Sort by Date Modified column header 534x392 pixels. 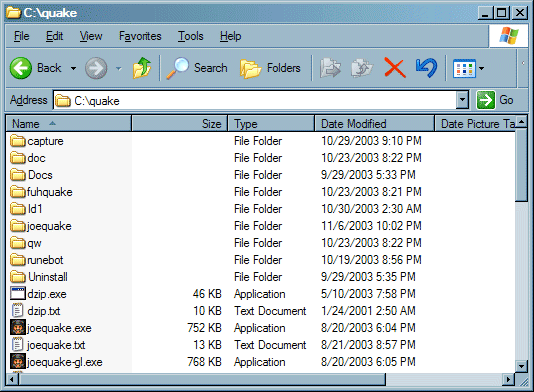click(x=375, y=124)
